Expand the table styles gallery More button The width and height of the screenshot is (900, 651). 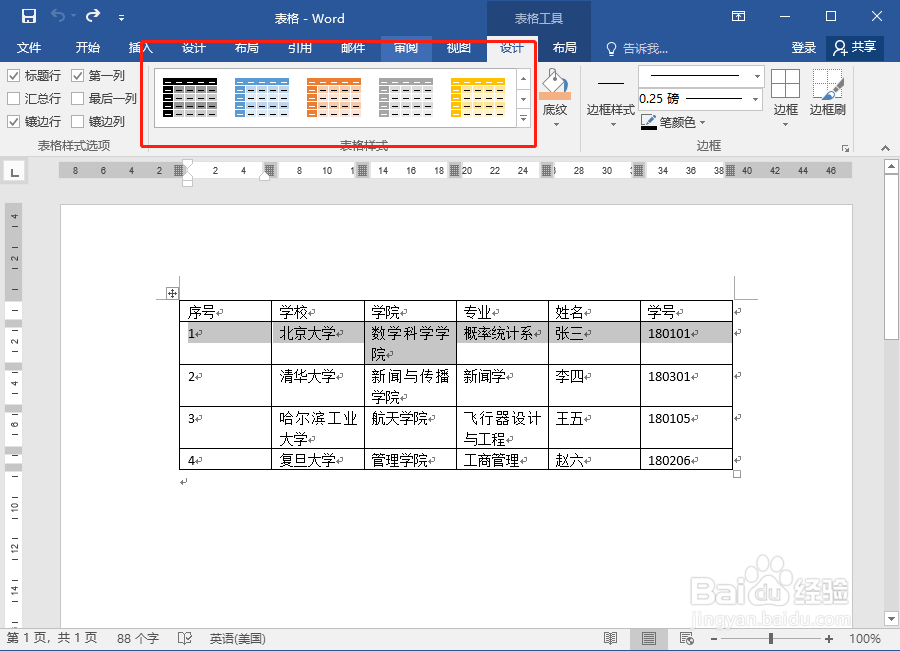coord(523,118)
